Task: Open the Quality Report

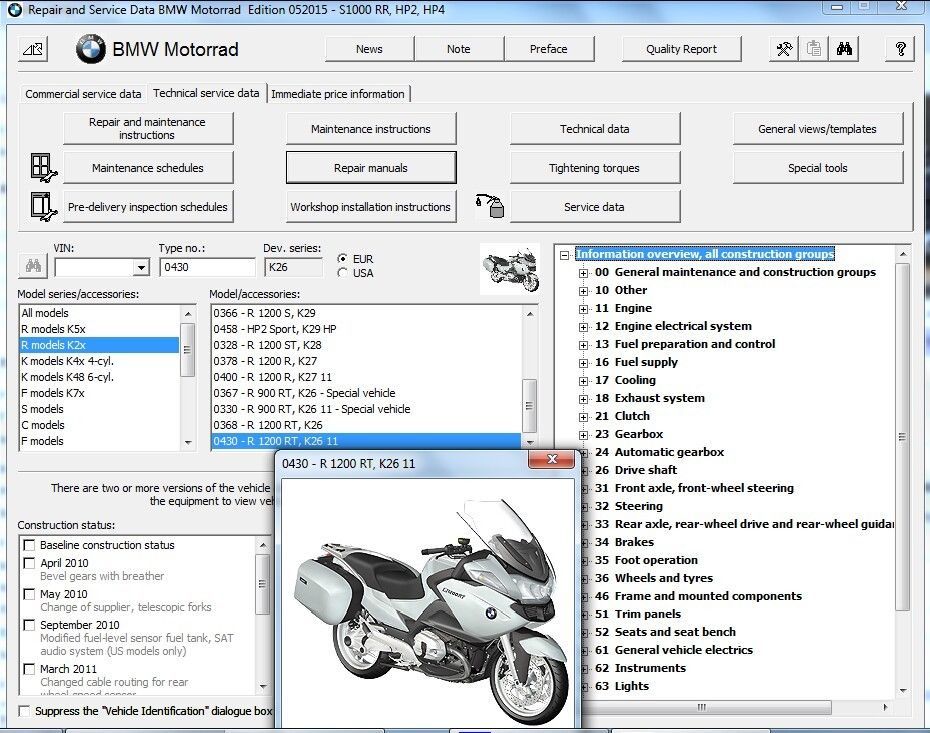Action: tap(681, 49)
